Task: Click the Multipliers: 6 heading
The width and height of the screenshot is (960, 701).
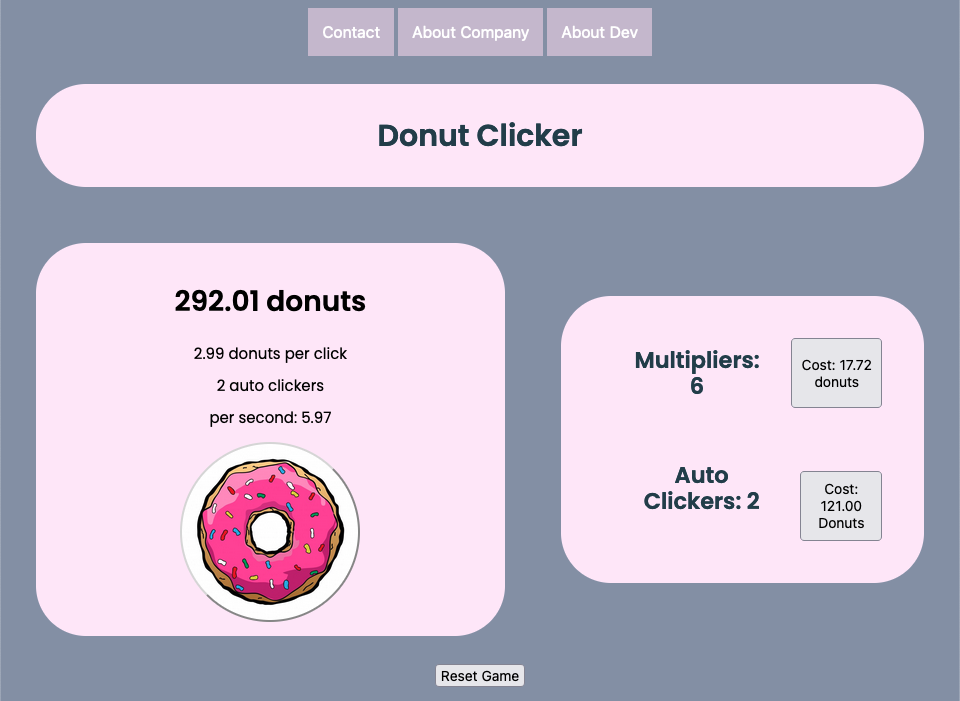Action: click(x=696, y=373)
